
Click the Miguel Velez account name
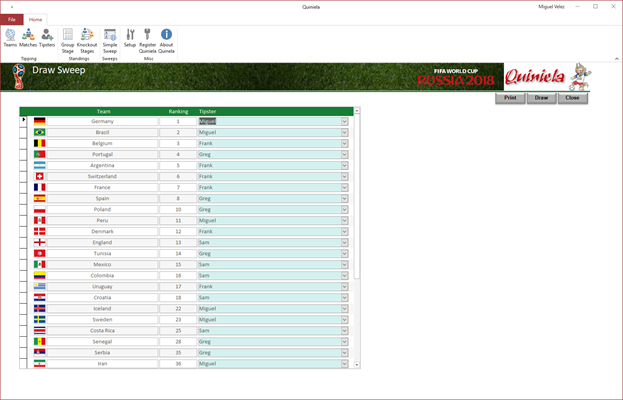click(551, 7)
